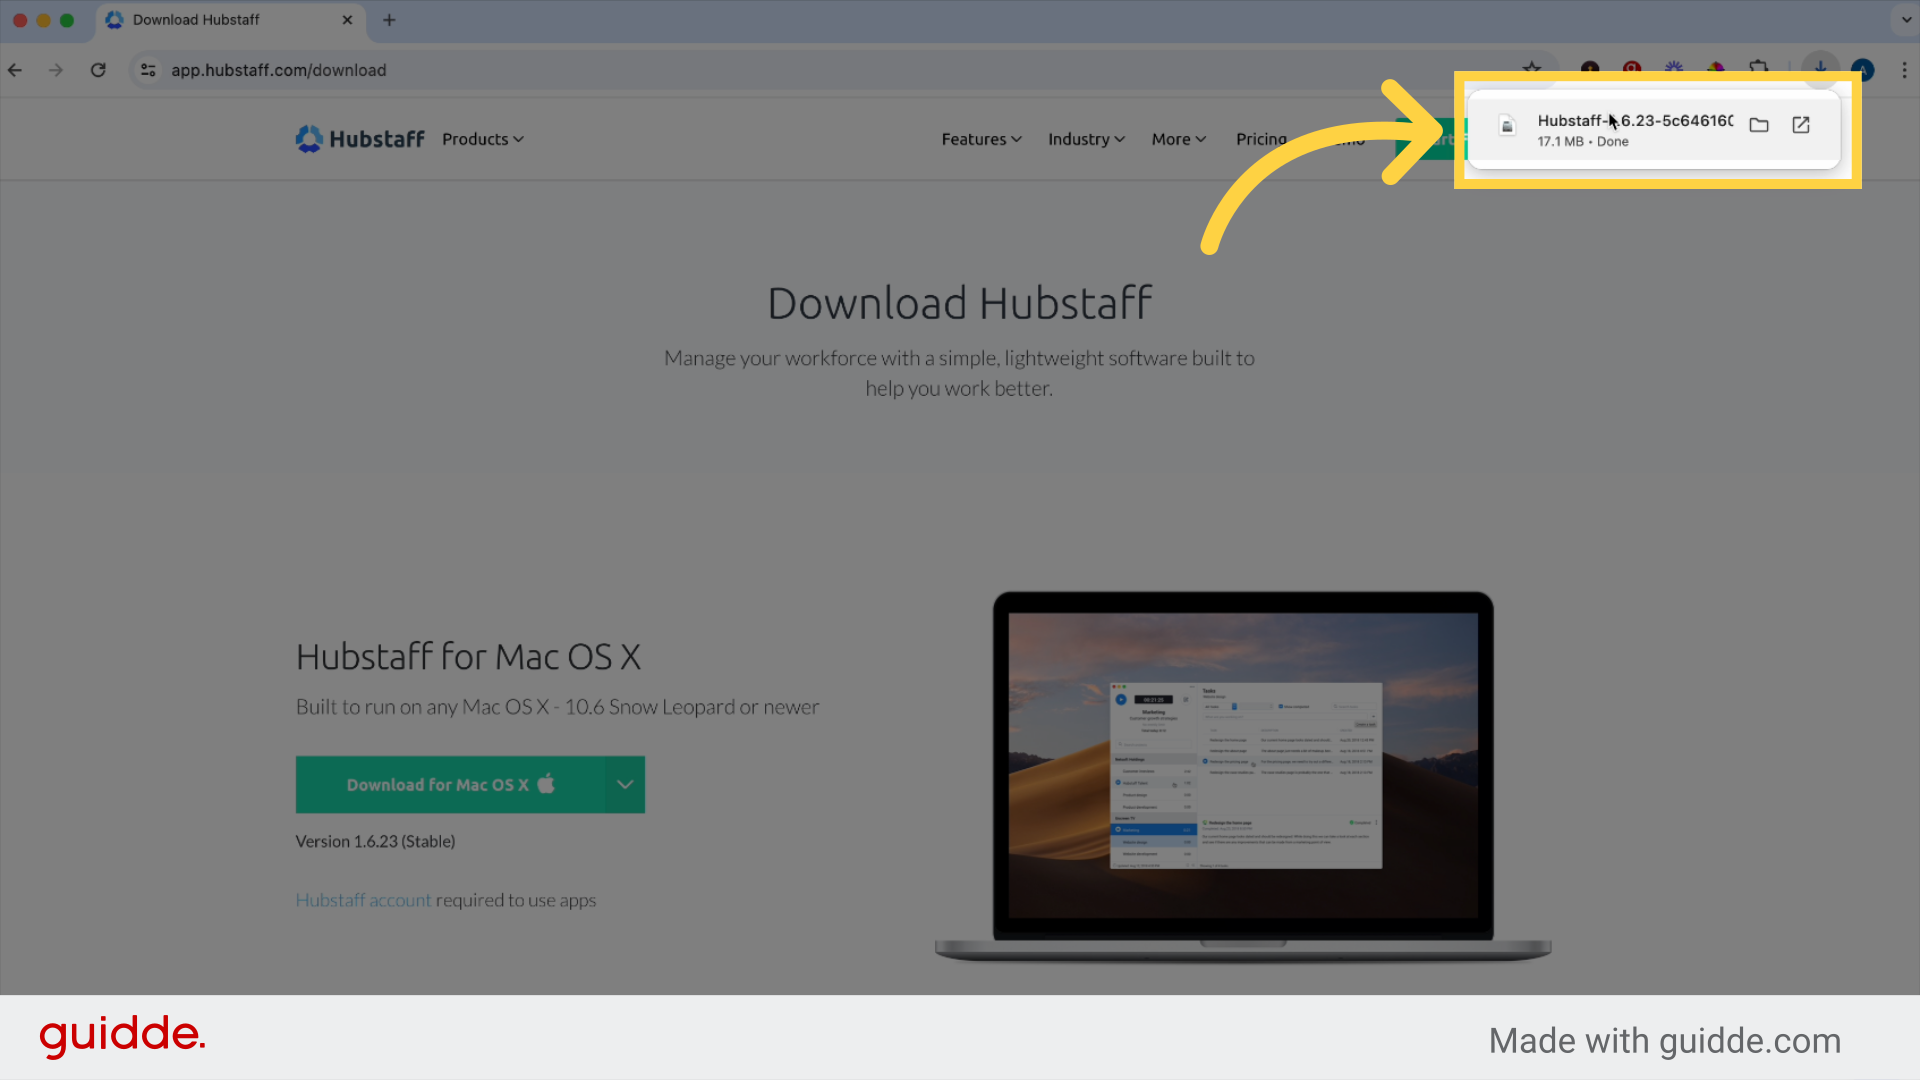Reload the page with the refresh icon
Screen dimensions: 1920x1080
(x=98, y=70)
